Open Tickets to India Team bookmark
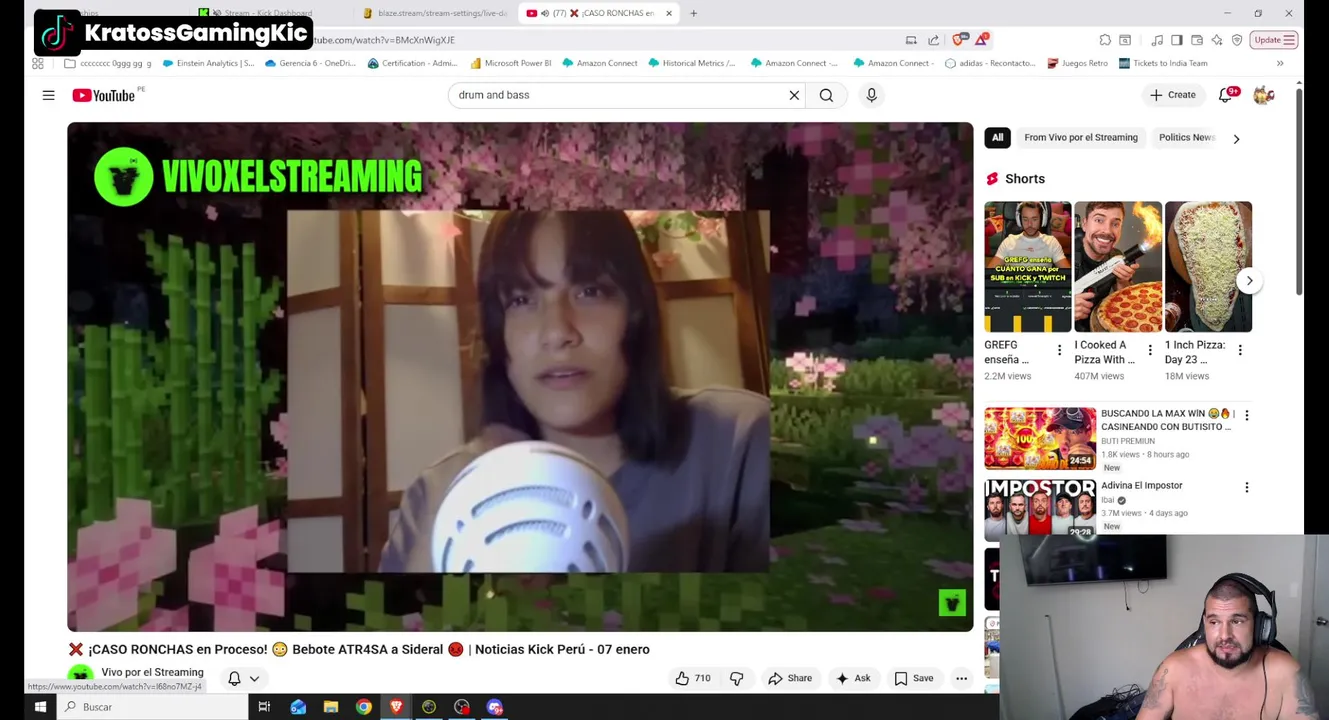Viewport: 1329px width, 720px height. tap(1163, 63)
